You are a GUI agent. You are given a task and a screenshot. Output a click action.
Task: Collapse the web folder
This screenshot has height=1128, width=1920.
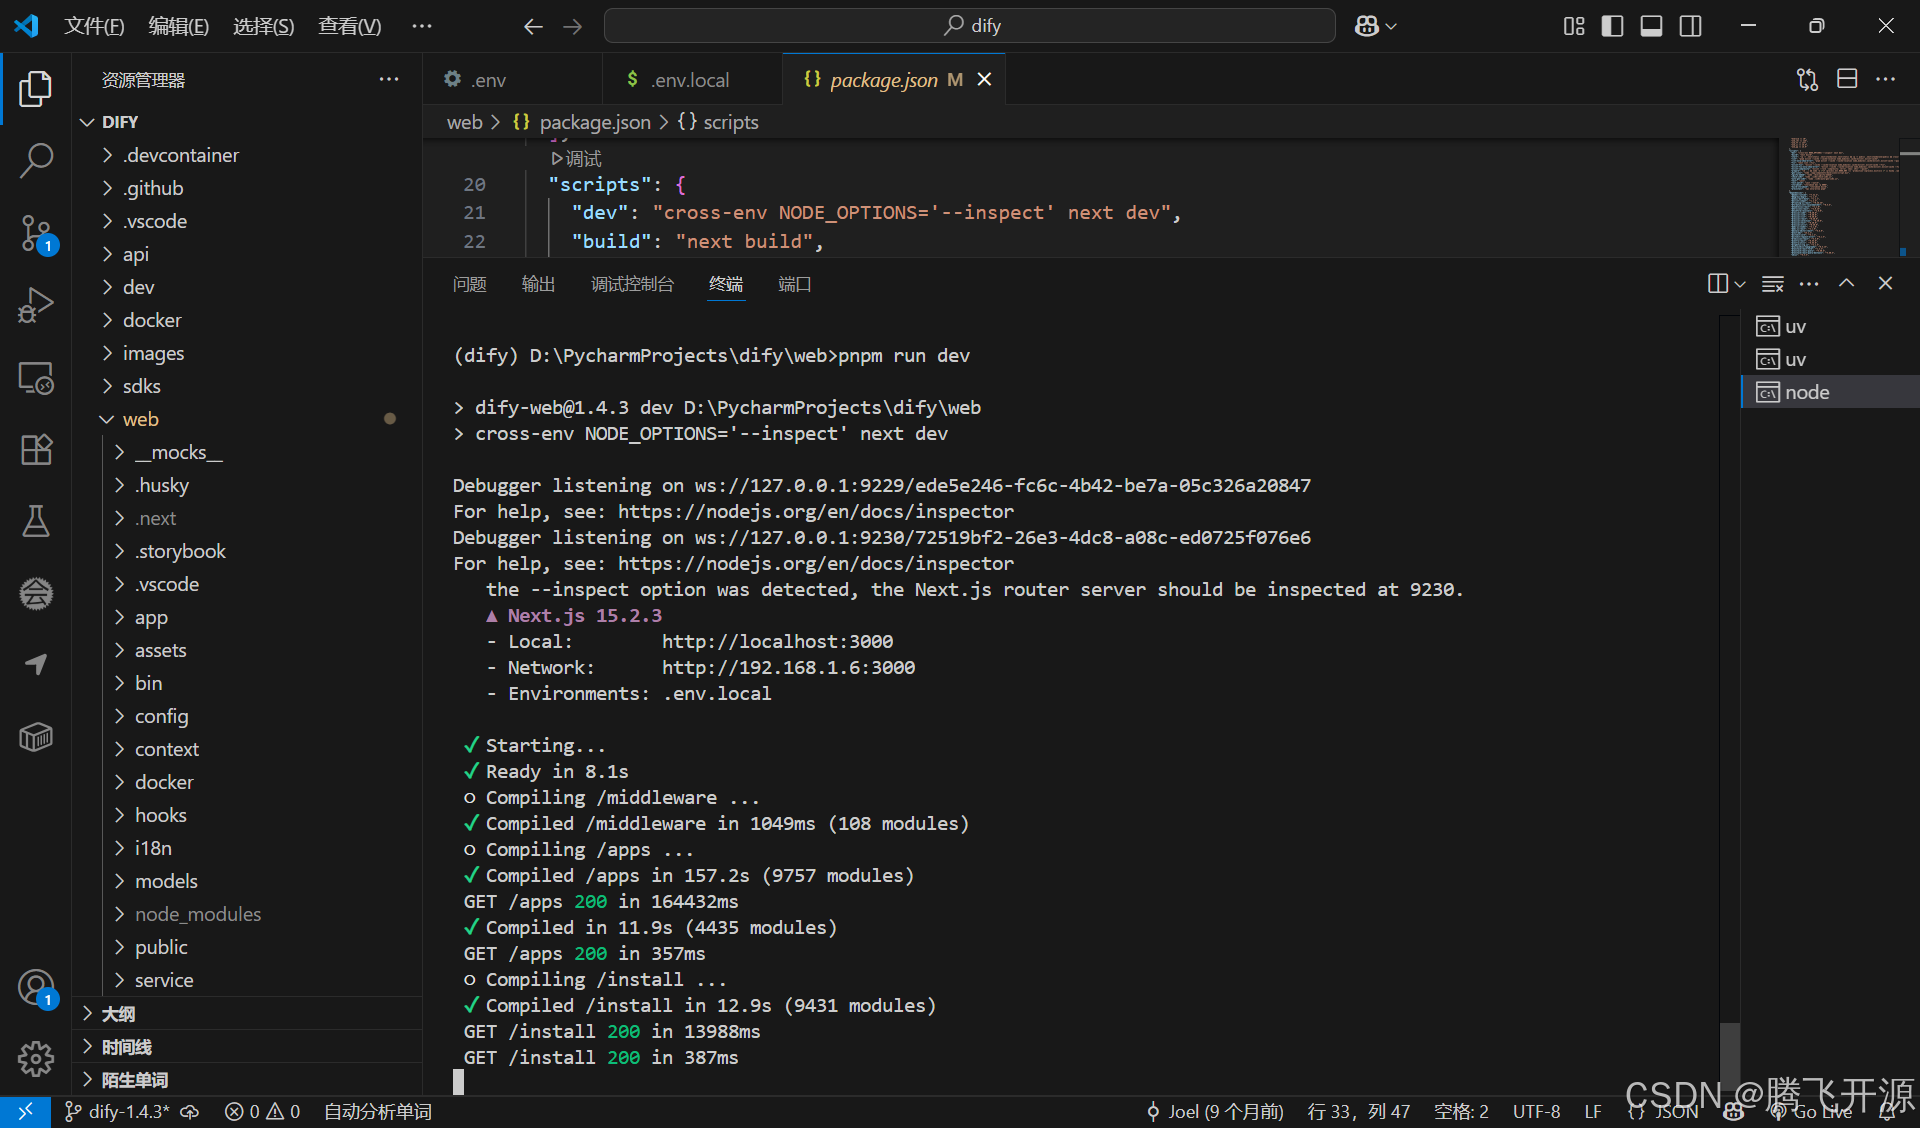coord(140,419)
